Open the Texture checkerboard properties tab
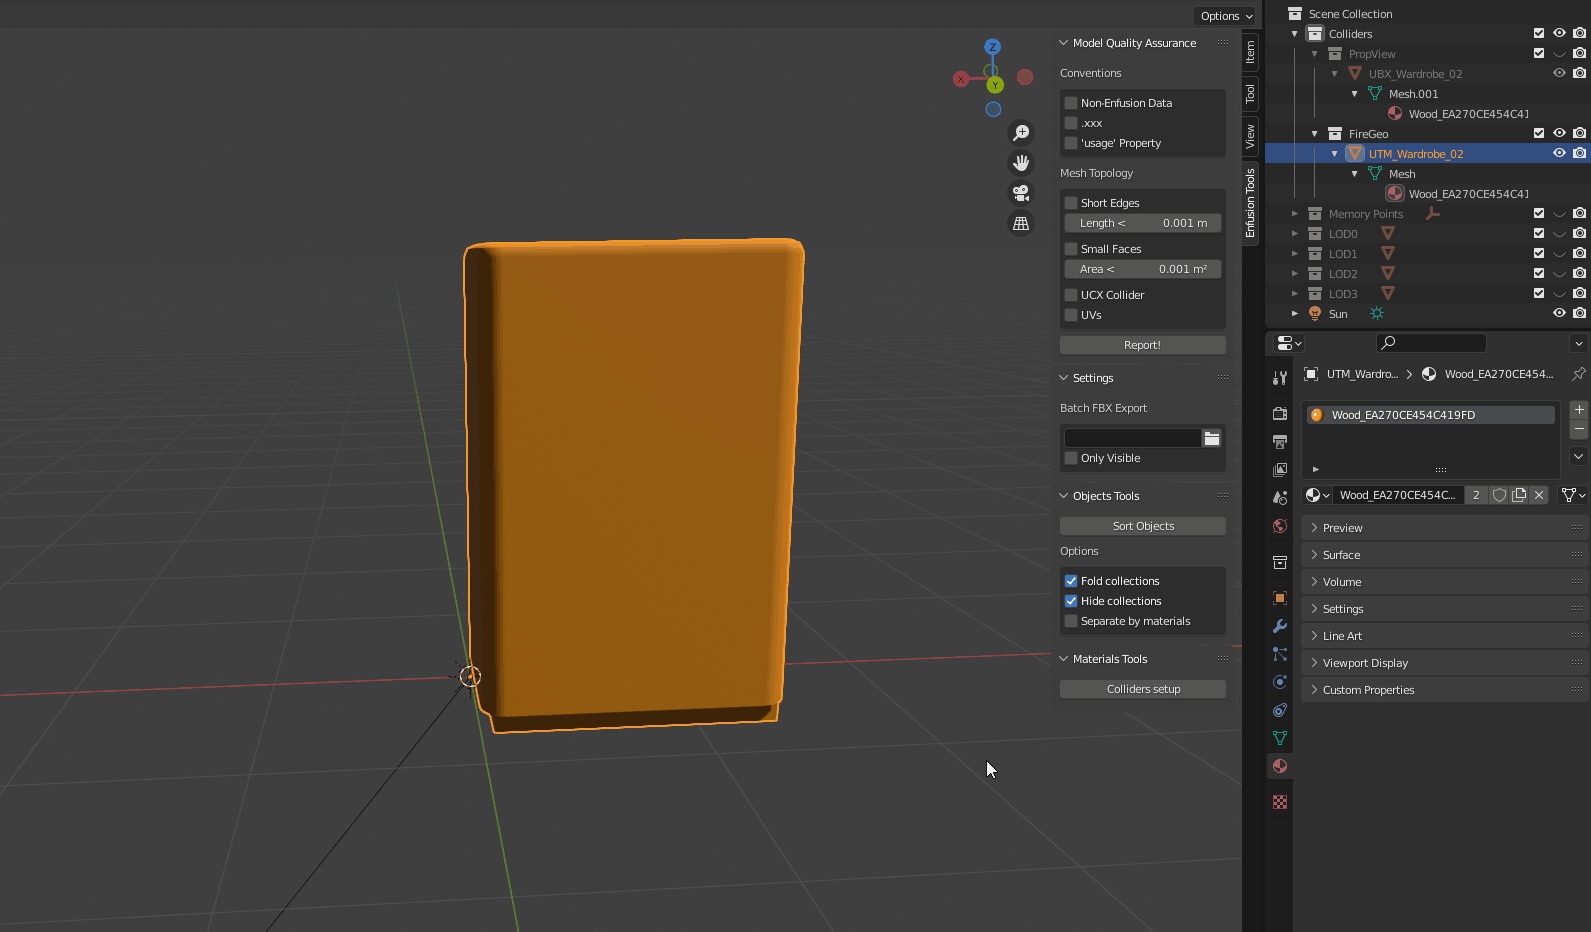 coord(1280,802)
